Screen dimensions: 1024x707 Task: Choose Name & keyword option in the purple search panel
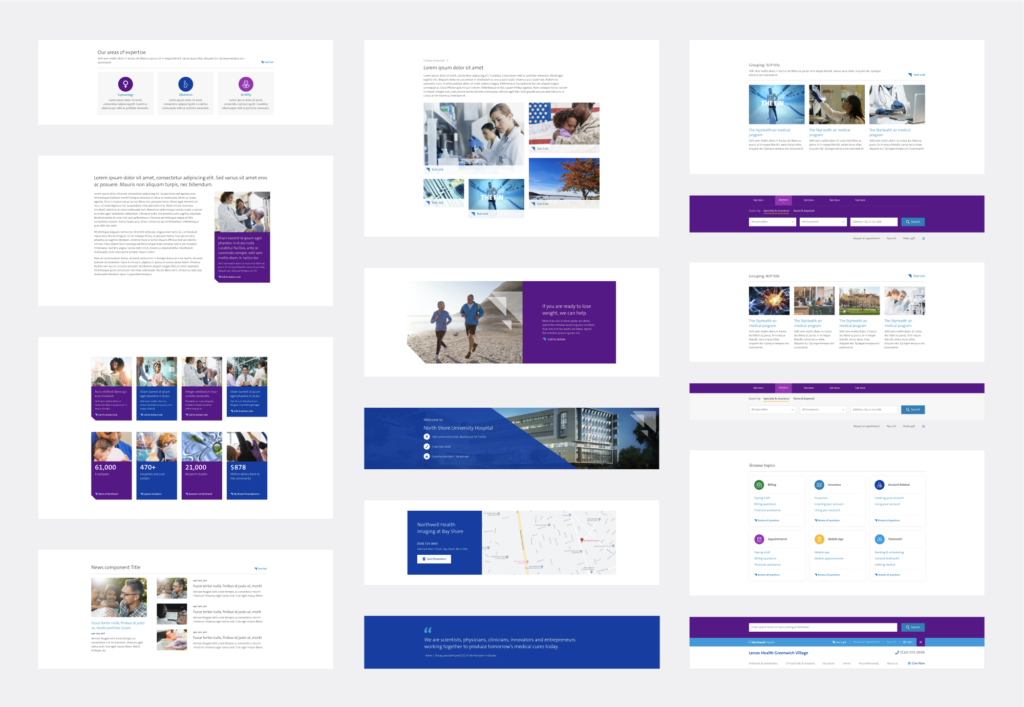[806, 211]
